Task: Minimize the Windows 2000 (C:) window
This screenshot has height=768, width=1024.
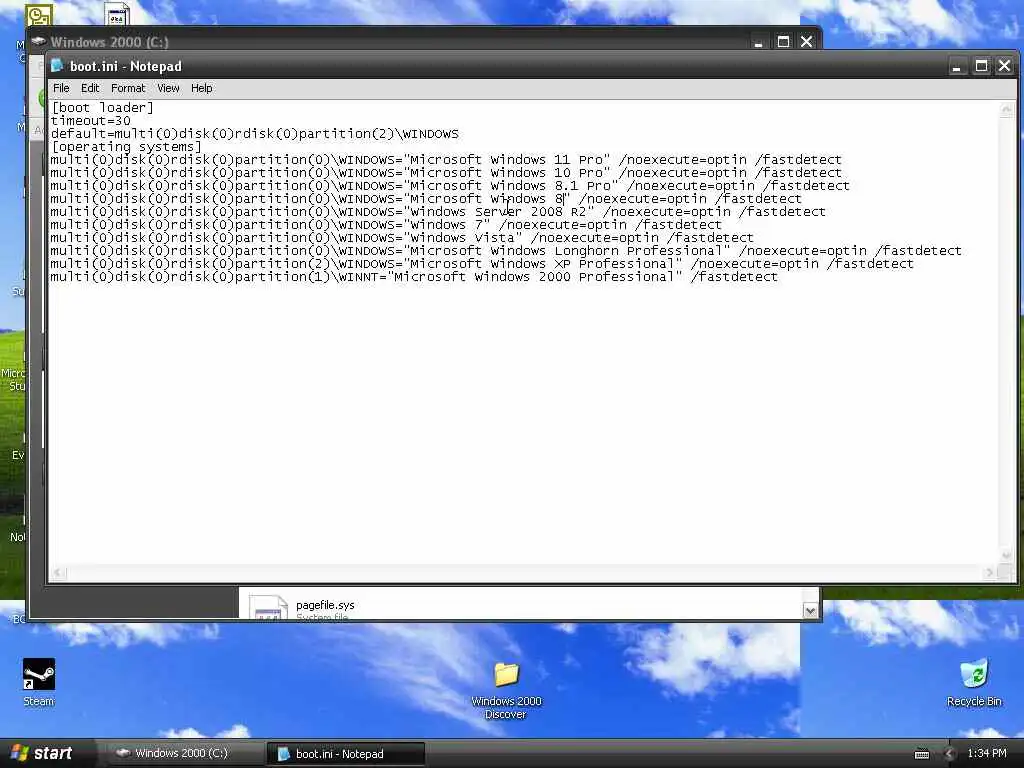Action: pyautogui.click(x=759, y=42)
